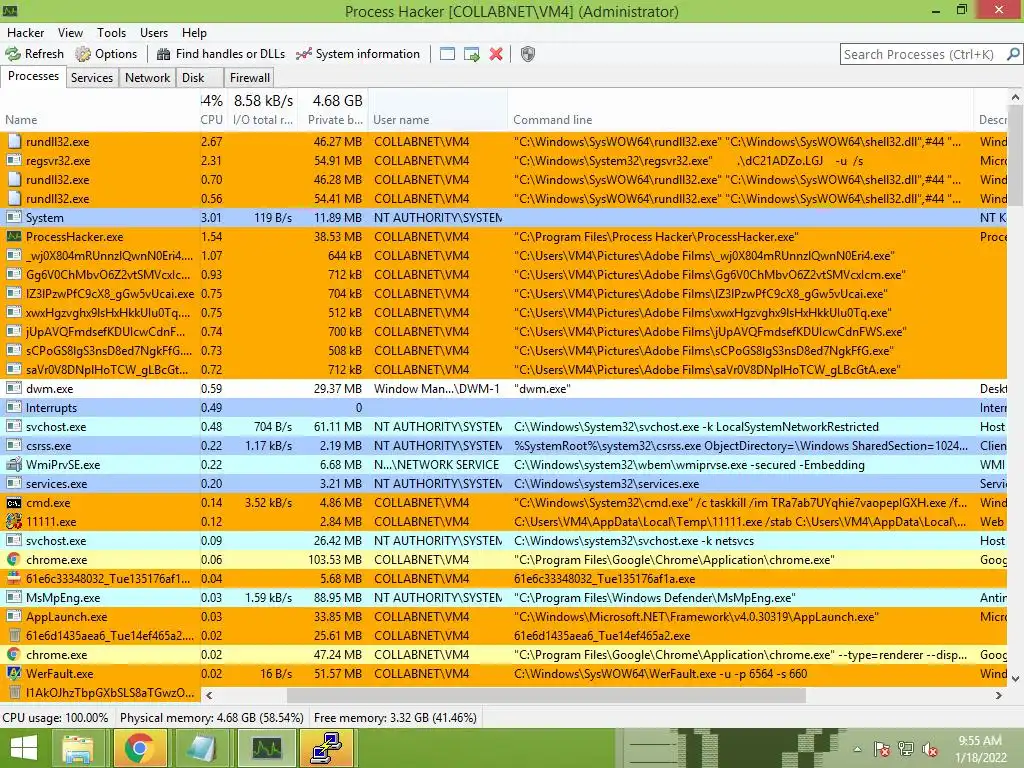Click the vertical scrollbar up arrow
This screenshot has height=768, width=1024.
tap(1016, 97)
